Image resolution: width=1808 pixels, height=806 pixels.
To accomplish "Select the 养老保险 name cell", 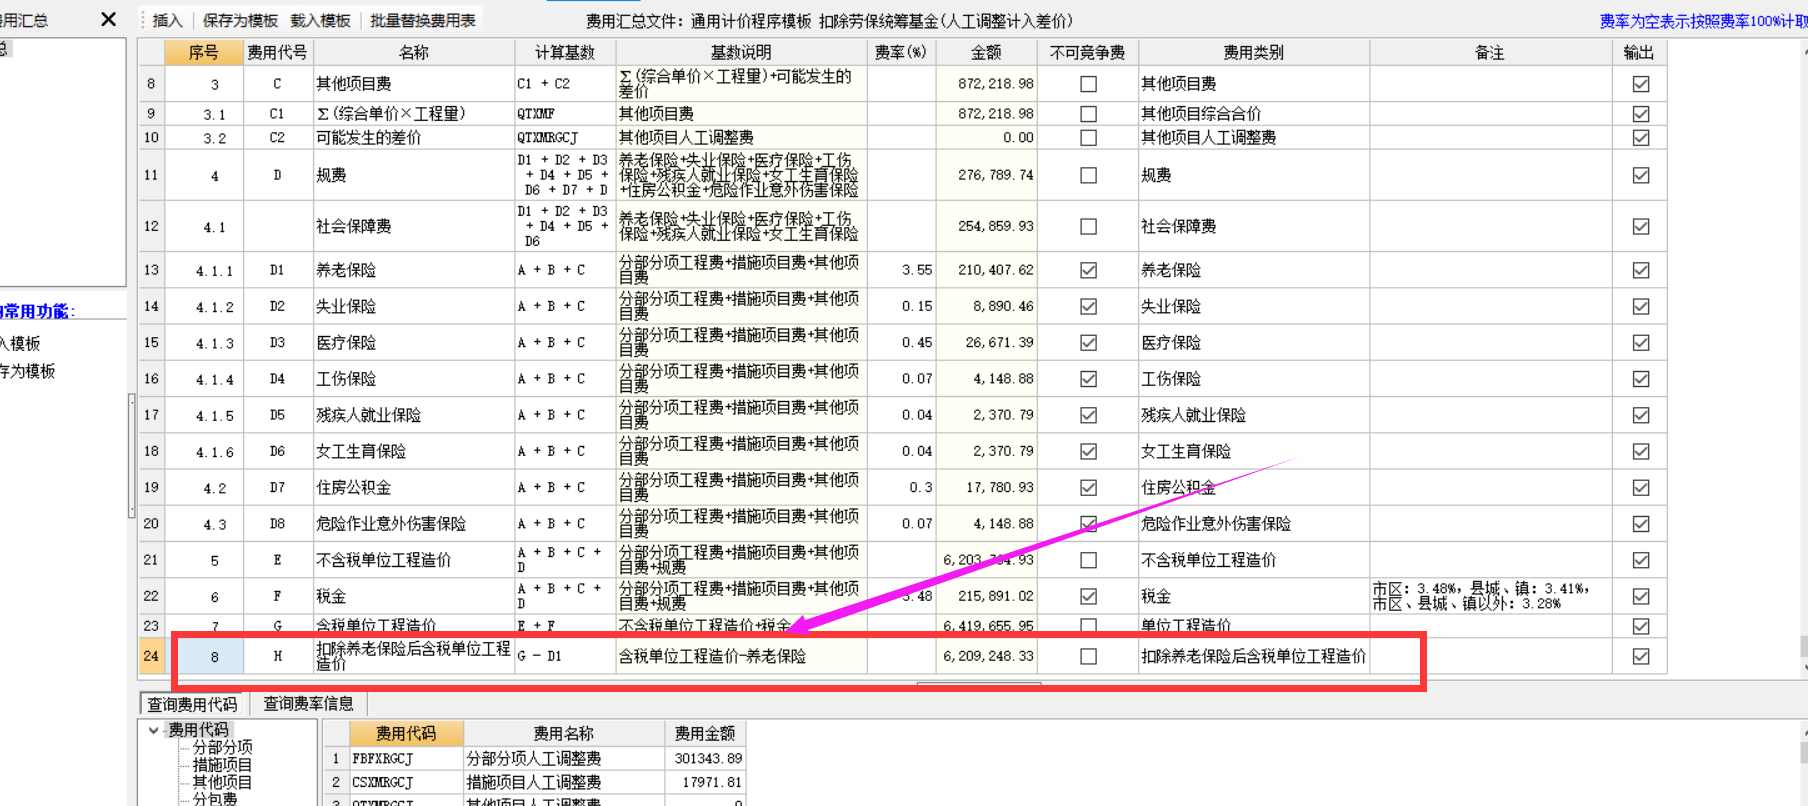I will [413, 270].
